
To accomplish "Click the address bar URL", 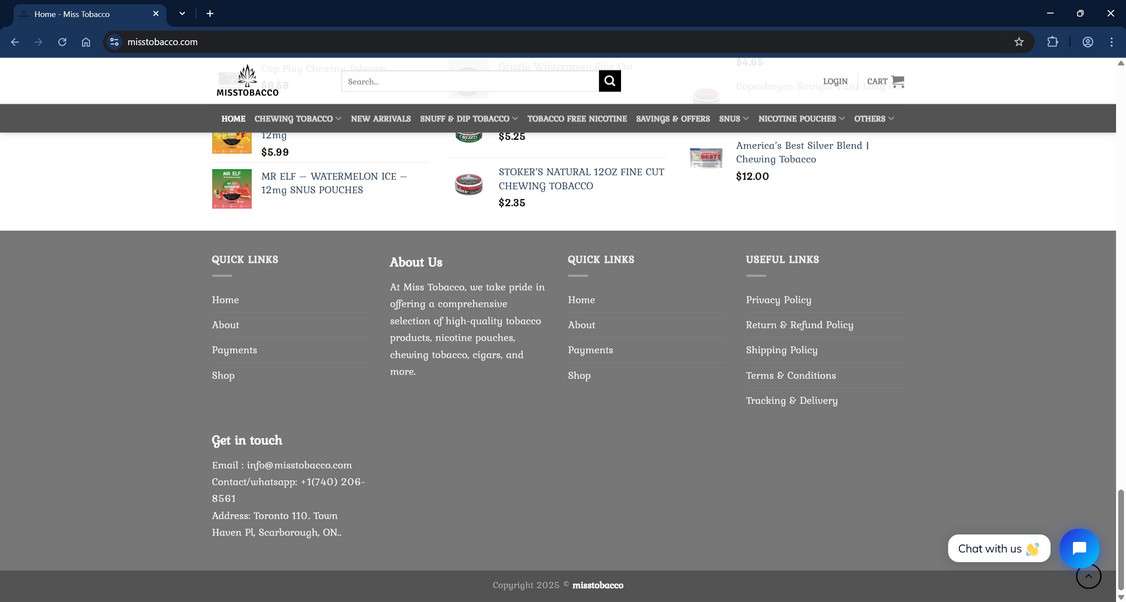I will tap(162, 42).
